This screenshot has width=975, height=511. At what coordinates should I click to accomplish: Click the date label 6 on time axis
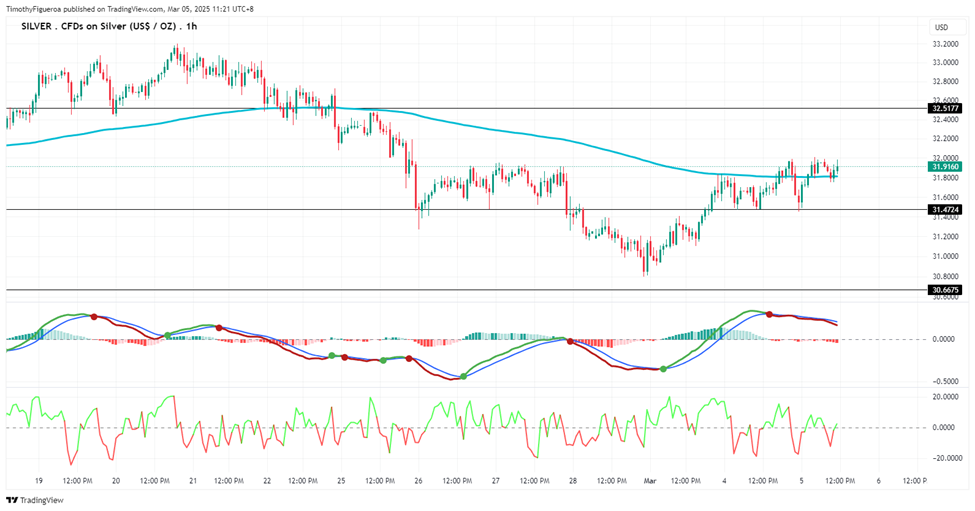pyautogui.click(x=878, y=481)
